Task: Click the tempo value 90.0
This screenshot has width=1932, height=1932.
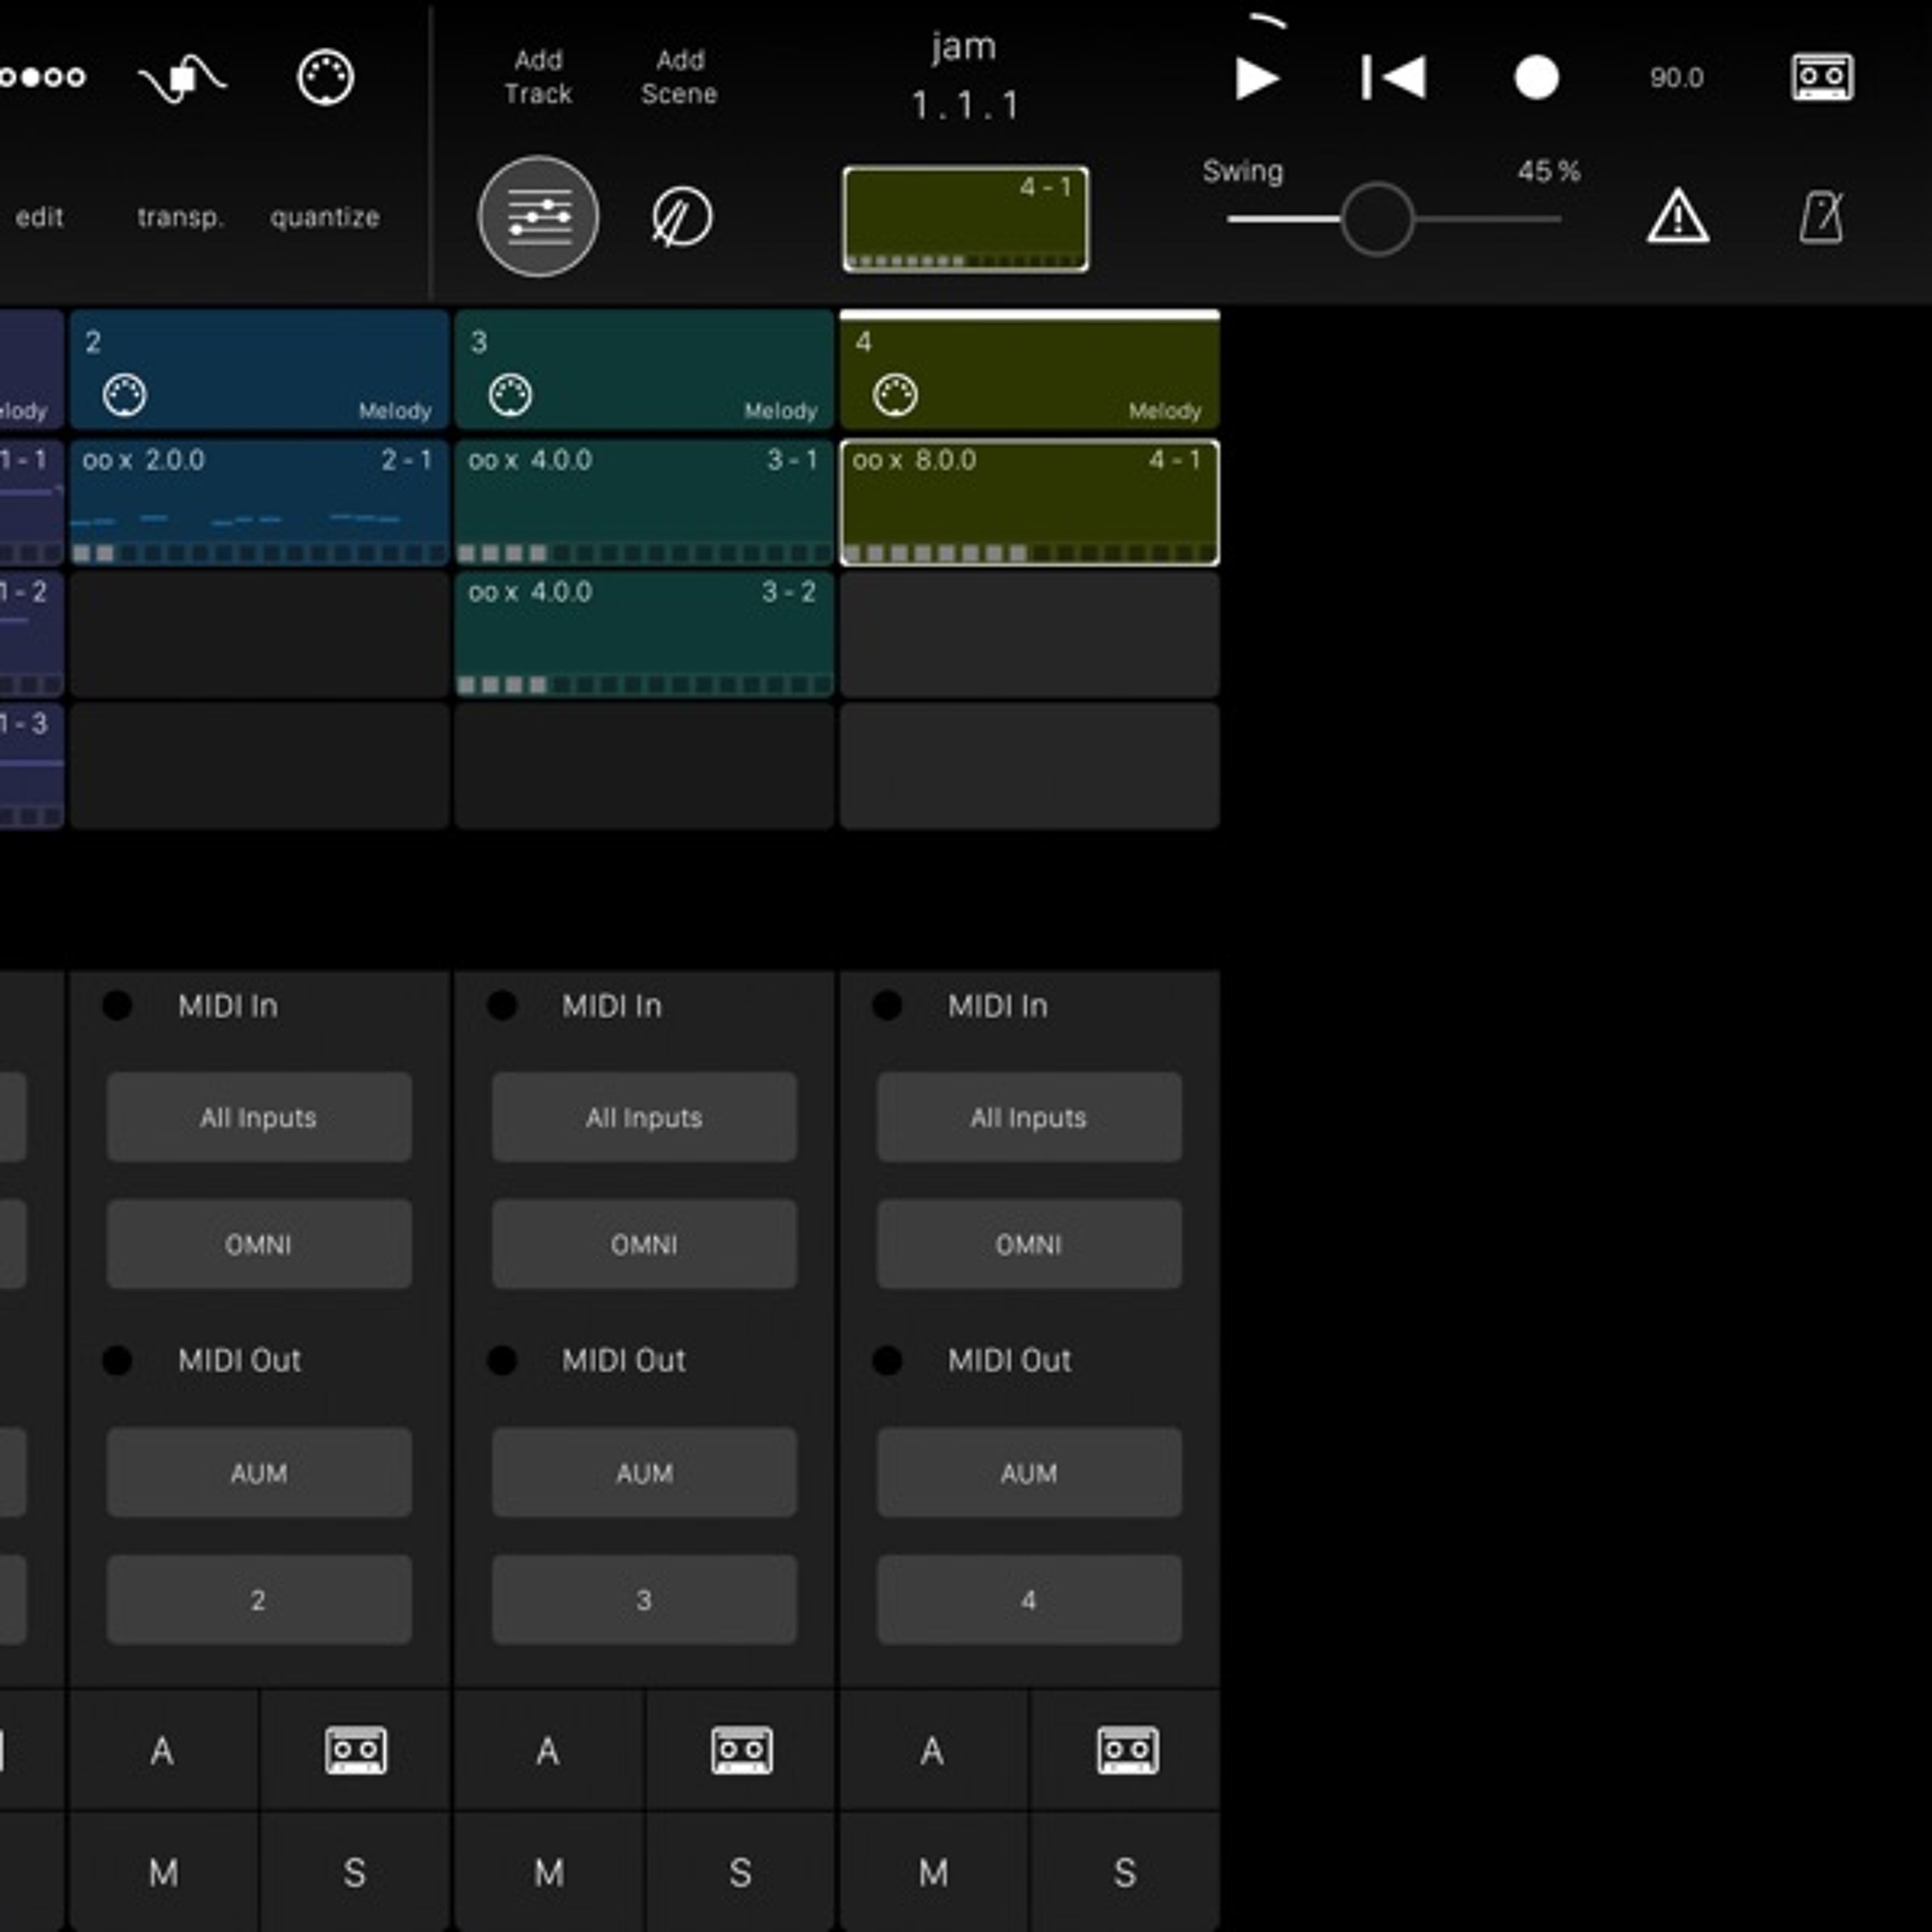Action: pyautogui.click(x=1677, y=78)
